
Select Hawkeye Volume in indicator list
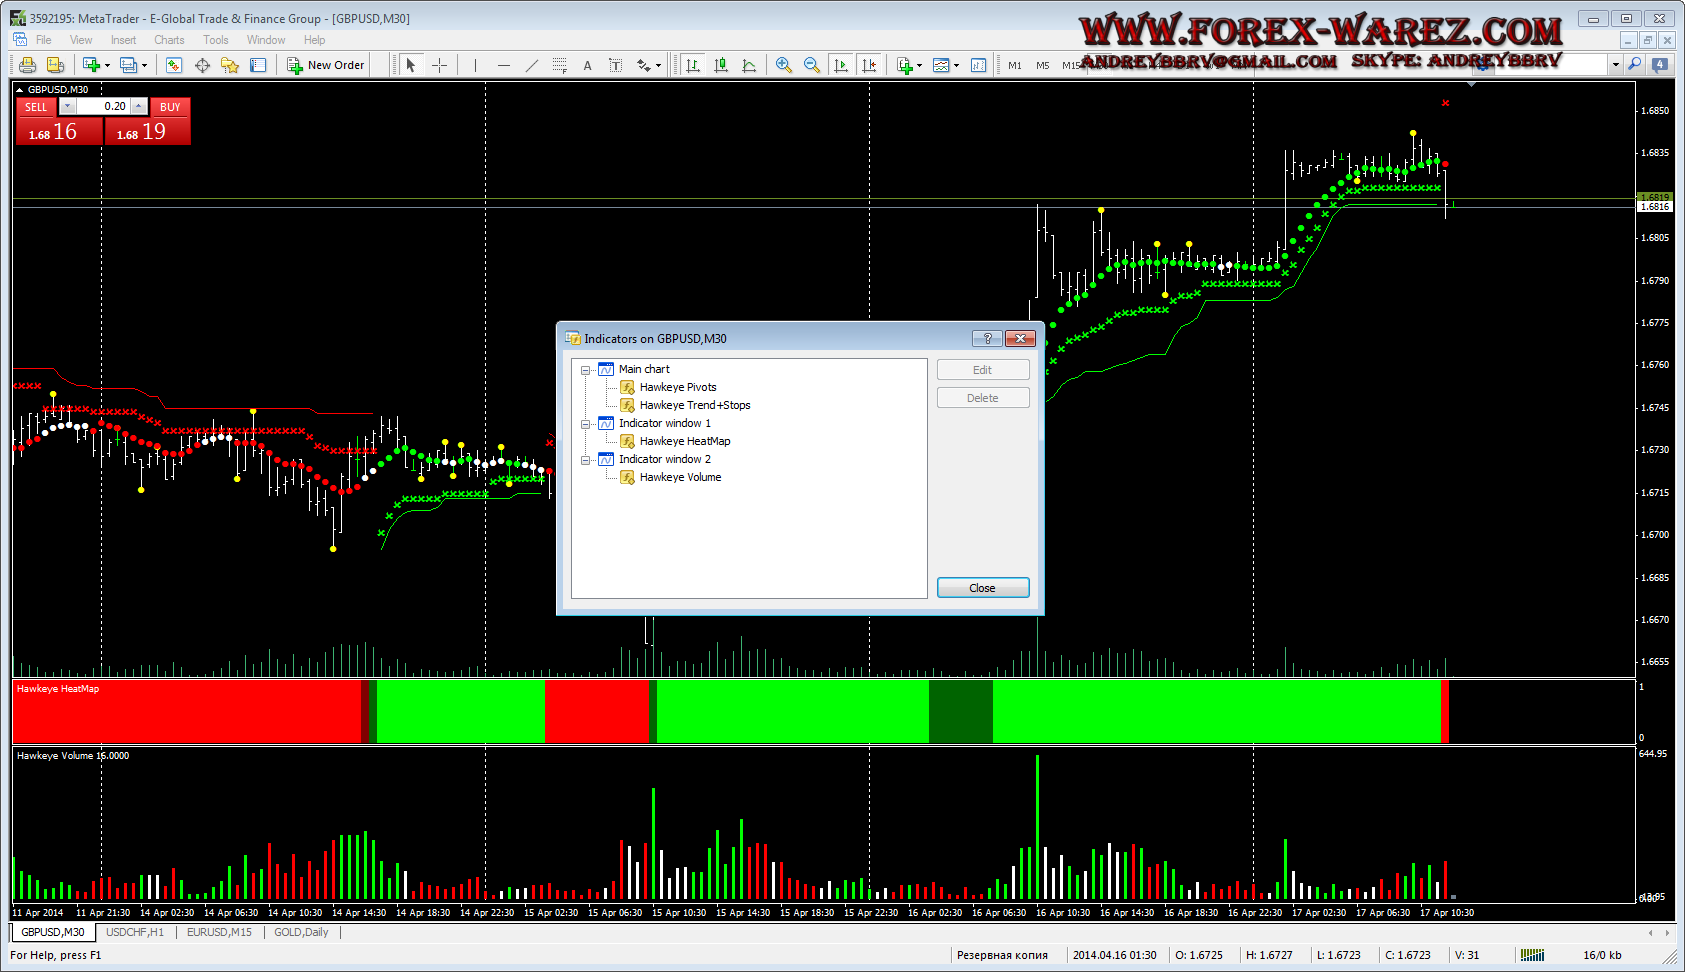[680, 478]
